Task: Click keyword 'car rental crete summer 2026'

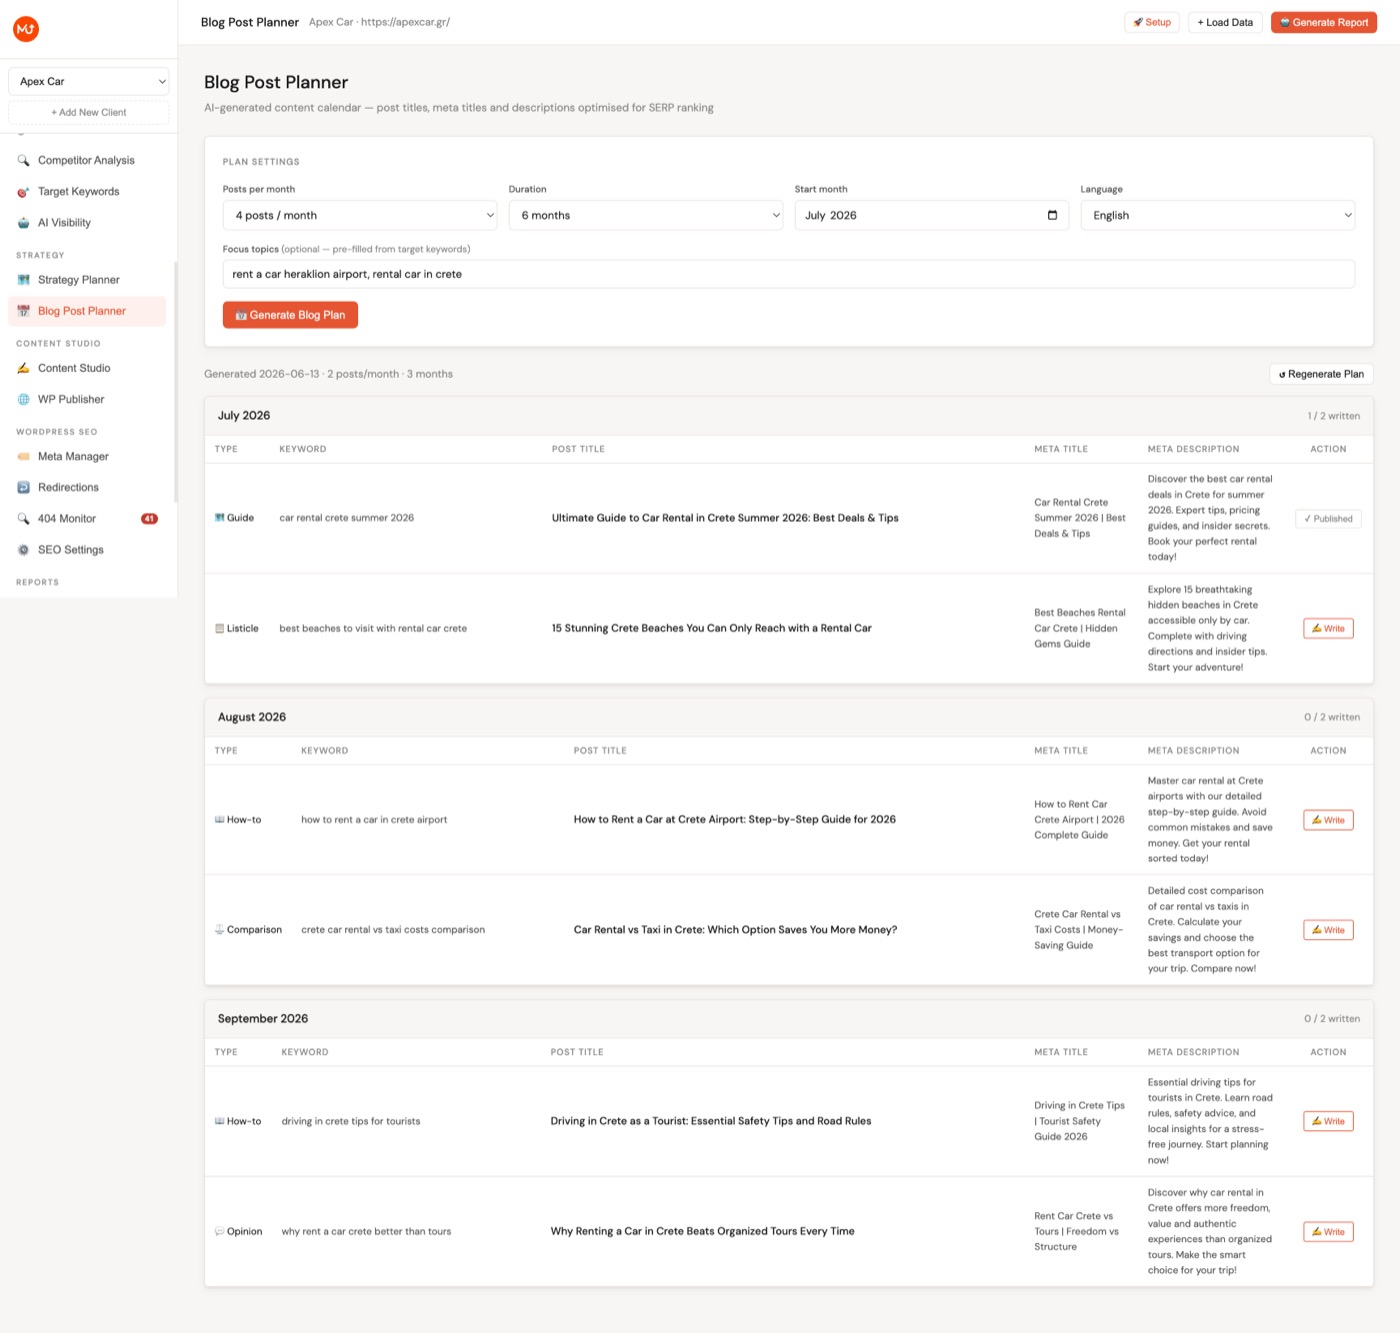Action: point(347,518)
